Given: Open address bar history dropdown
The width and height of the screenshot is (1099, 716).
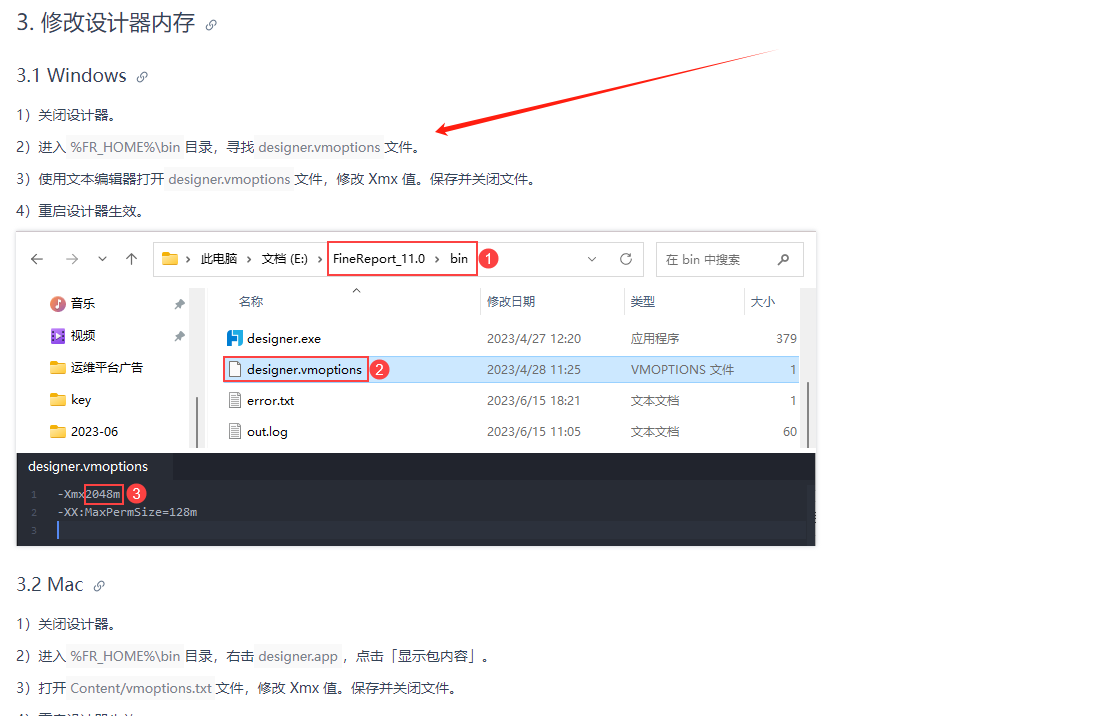Looking at the screenshot, I should (x=592, y=259).
